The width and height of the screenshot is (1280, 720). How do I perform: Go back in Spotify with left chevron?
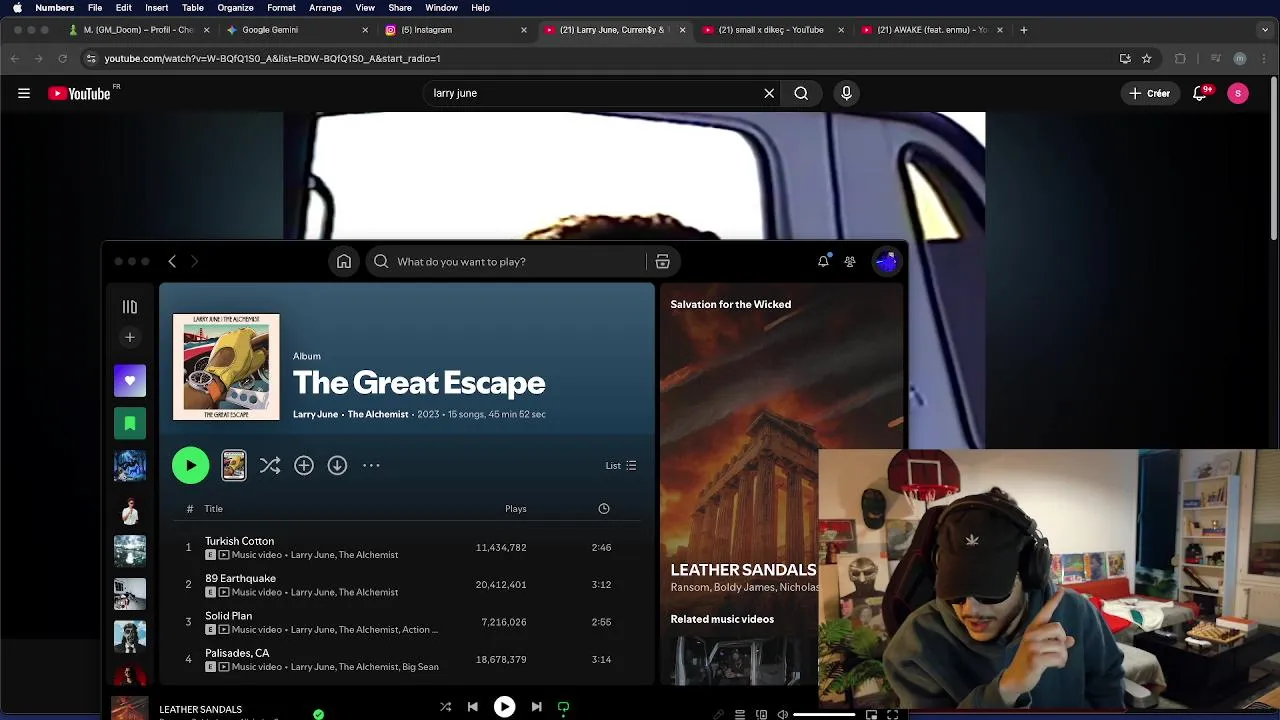[x=172, y=262]
